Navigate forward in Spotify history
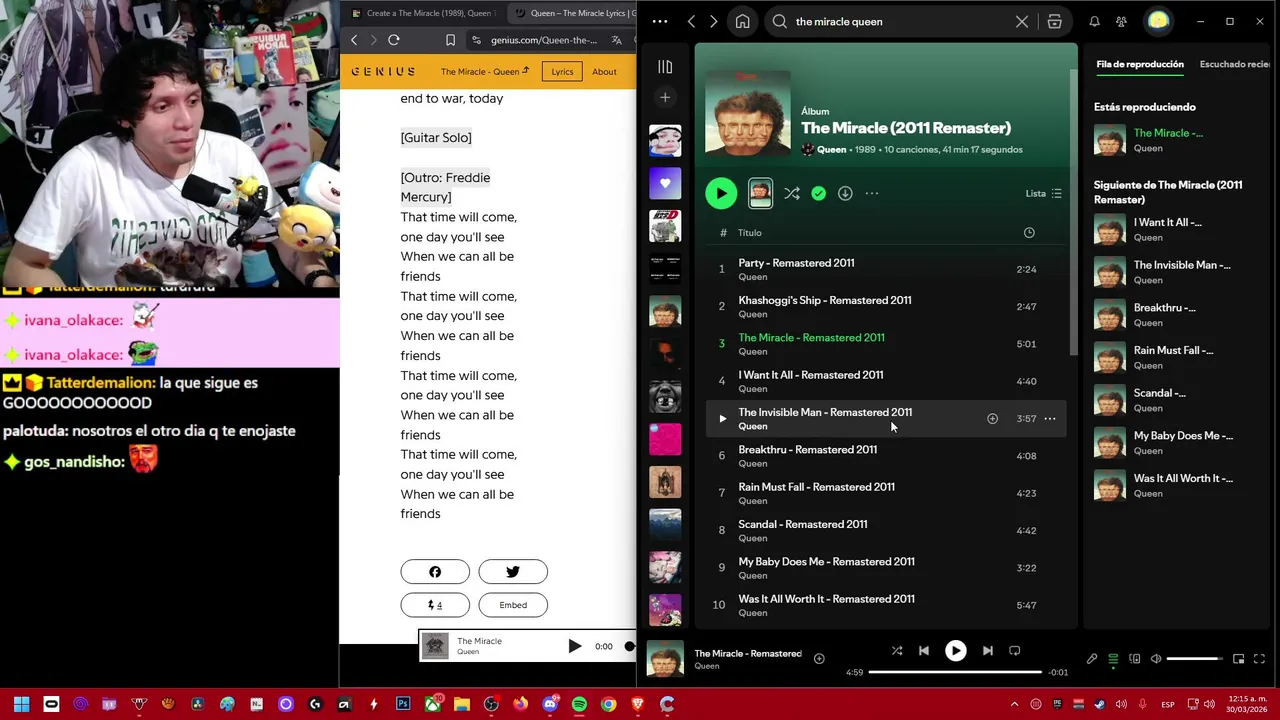The width and height of the screenshot is (1280, 720). click(713, 21)
